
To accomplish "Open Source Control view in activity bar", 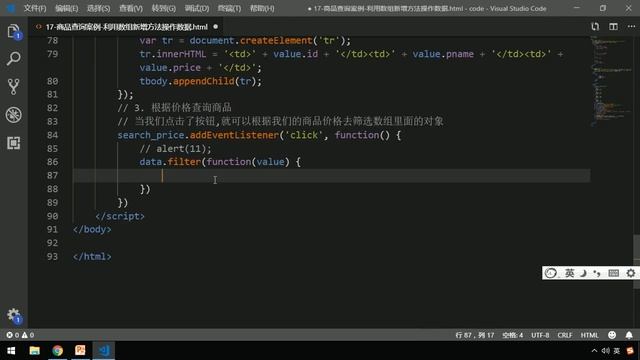I will (x=13, y=87).
